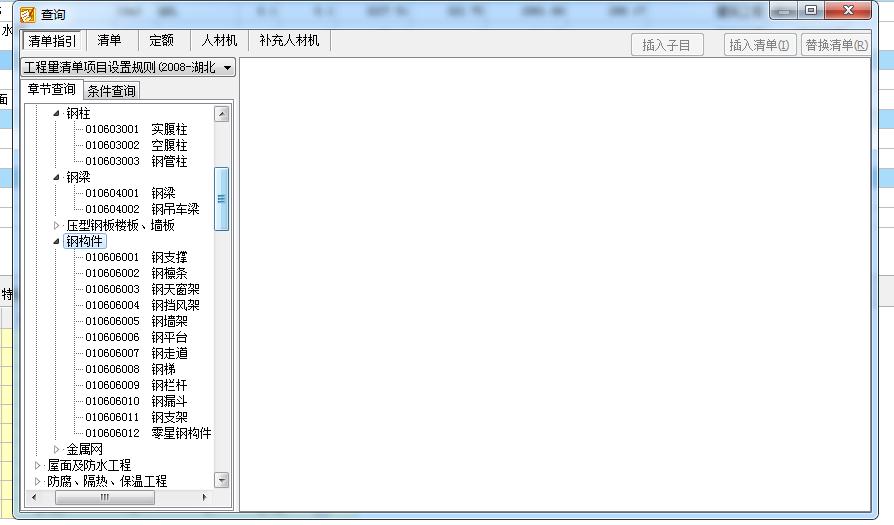Select item 010606001 钢支撑

pos(136,258)
